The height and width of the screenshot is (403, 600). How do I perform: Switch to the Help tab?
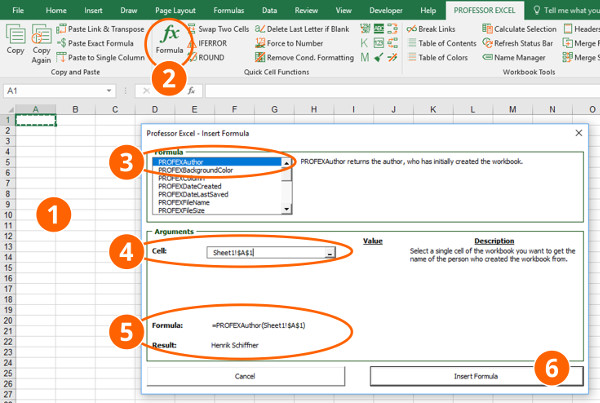click(x=428, y=10)
